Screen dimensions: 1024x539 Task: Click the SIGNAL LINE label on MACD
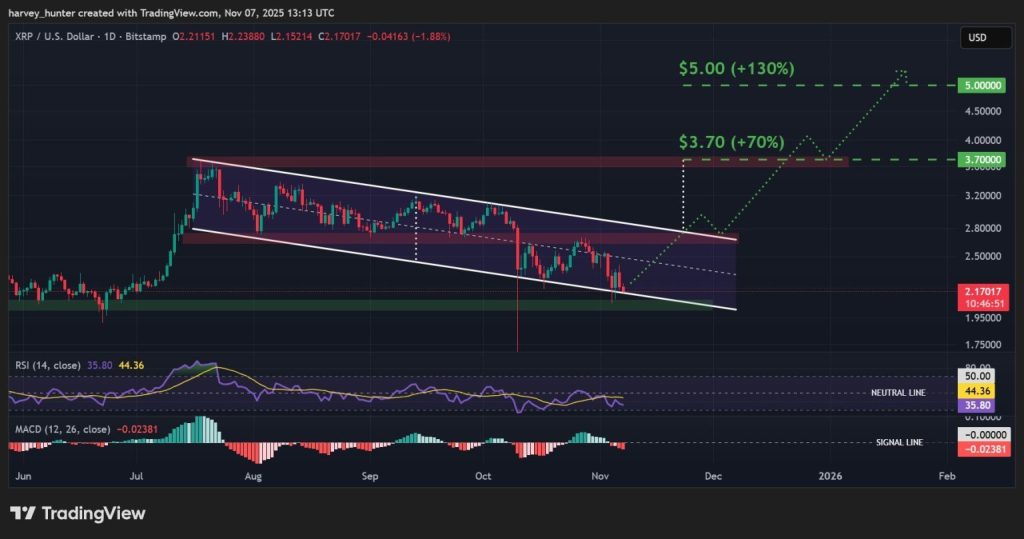pyautogui.click(x=896, y=442)
